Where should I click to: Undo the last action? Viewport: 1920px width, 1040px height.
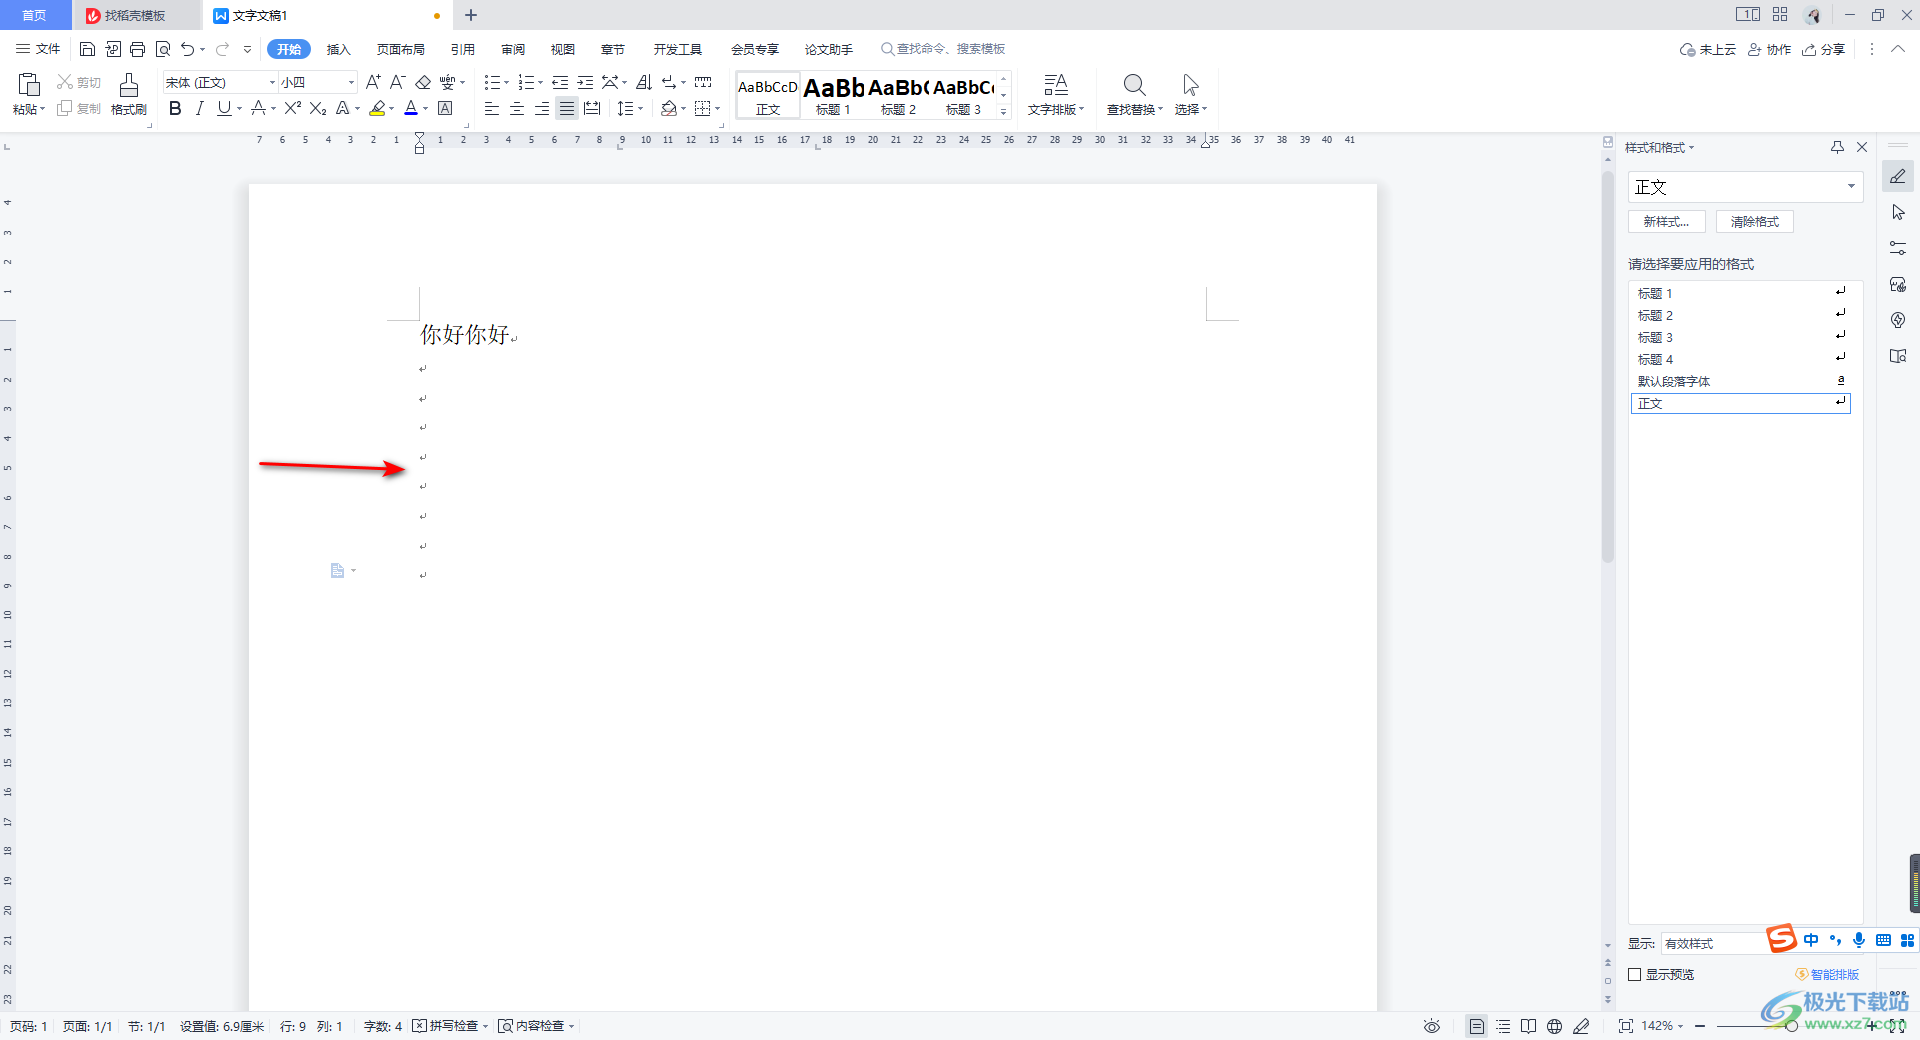(x=187, y=49)
